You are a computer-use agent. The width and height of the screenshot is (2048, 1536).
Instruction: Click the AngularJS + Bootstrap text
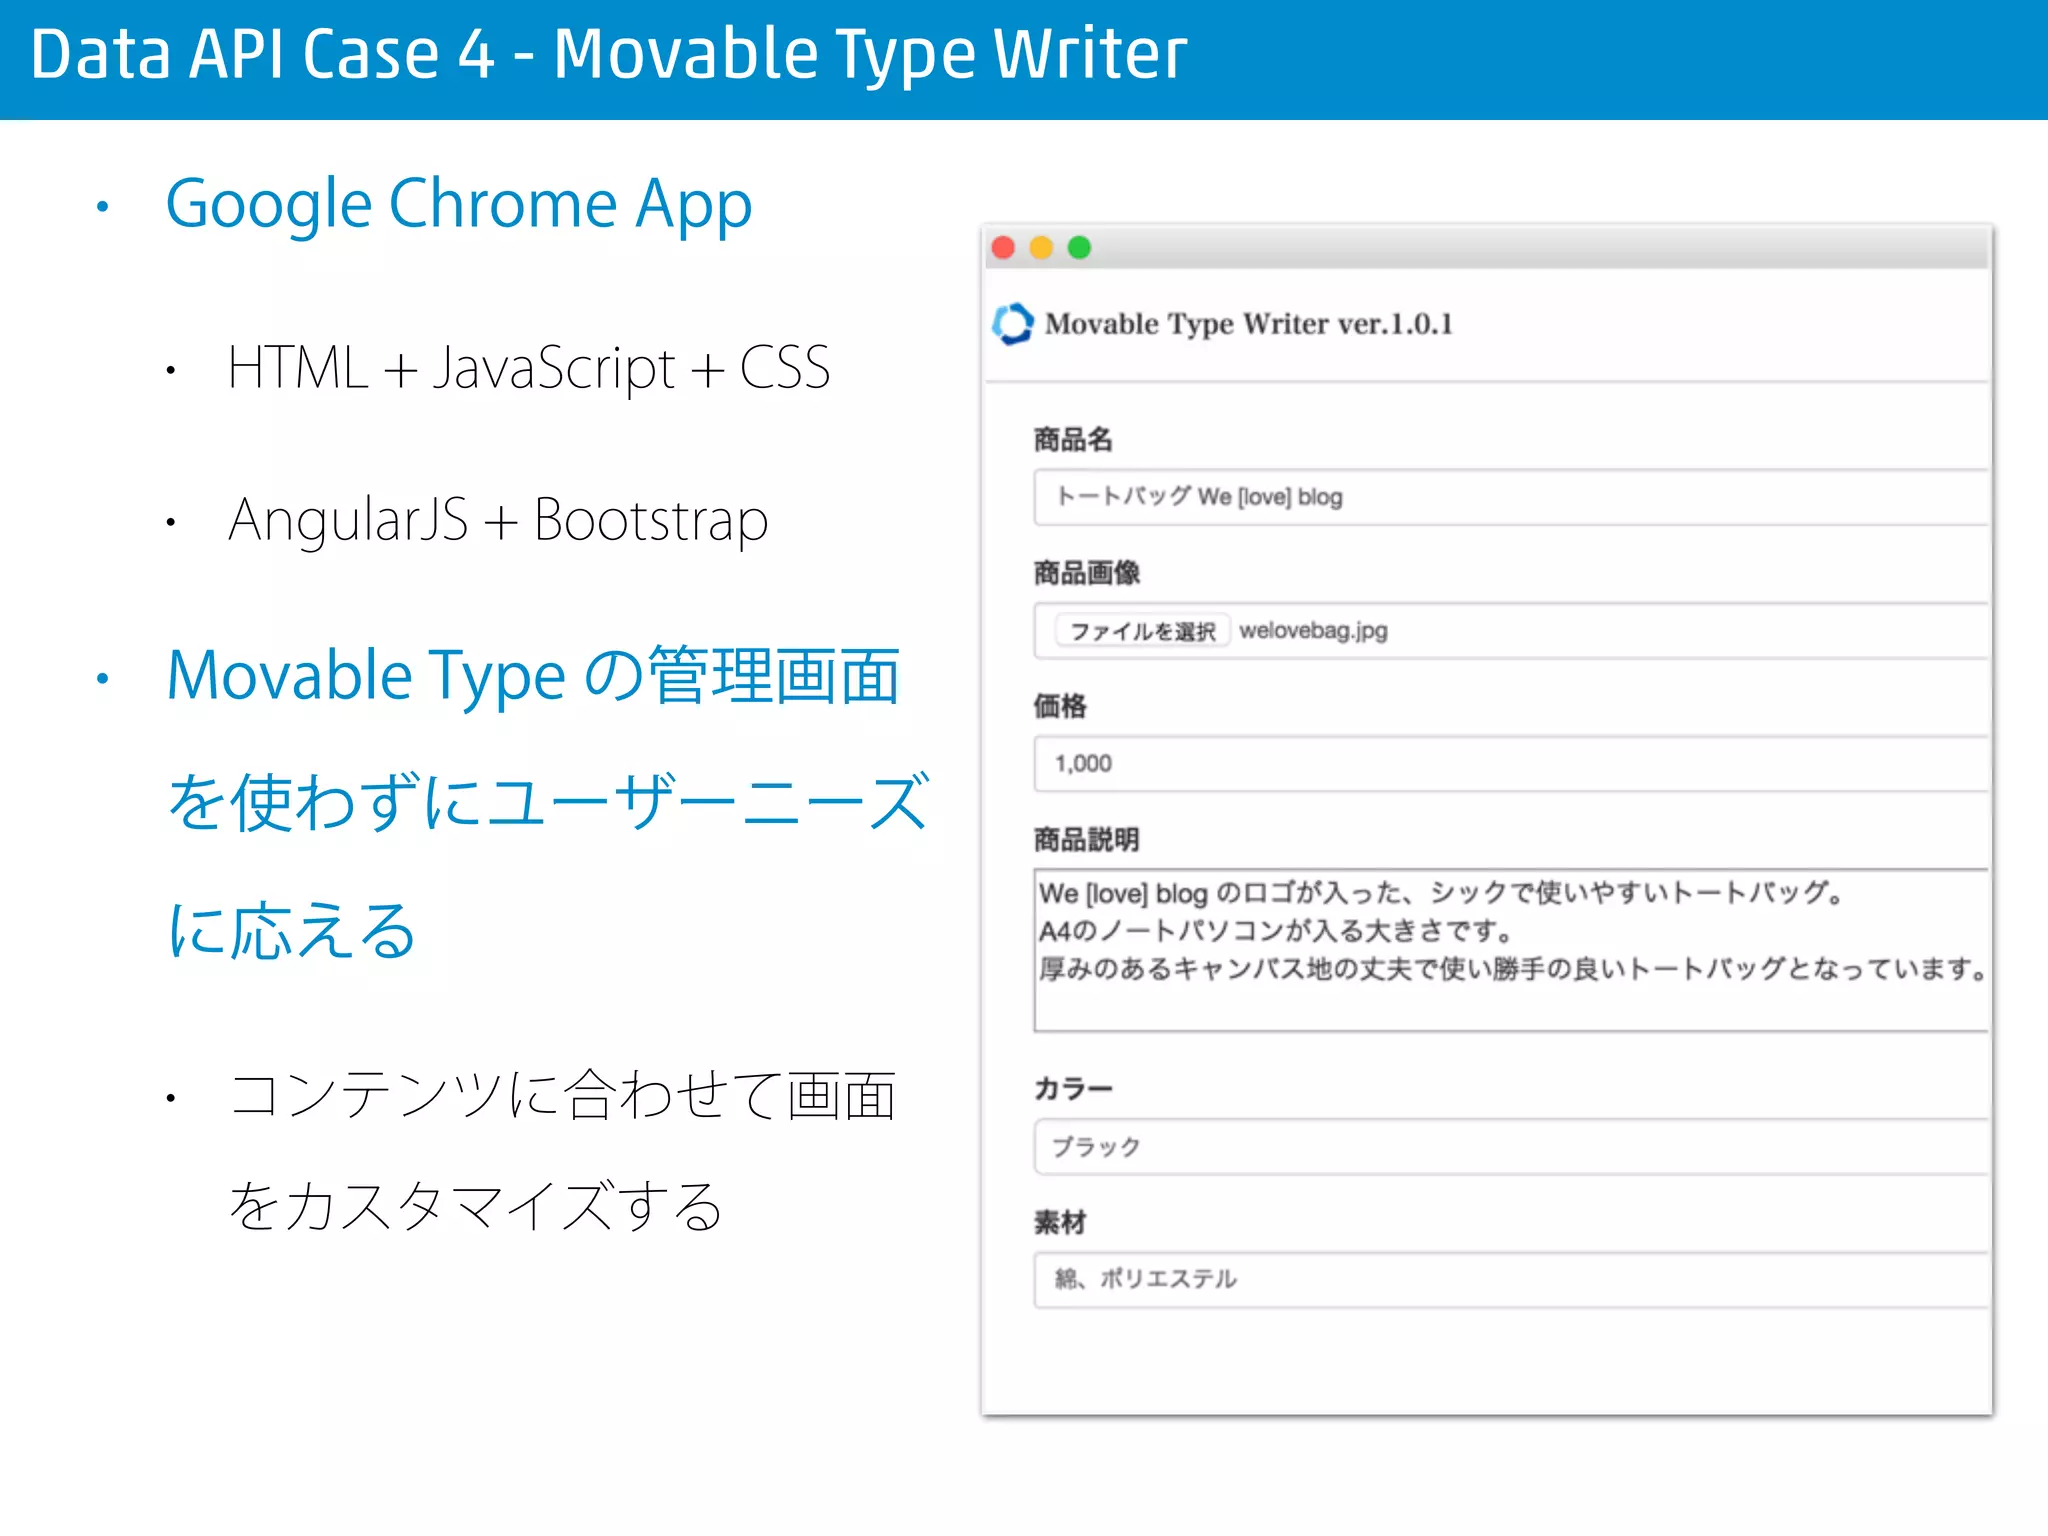click(x=498, y=521)
